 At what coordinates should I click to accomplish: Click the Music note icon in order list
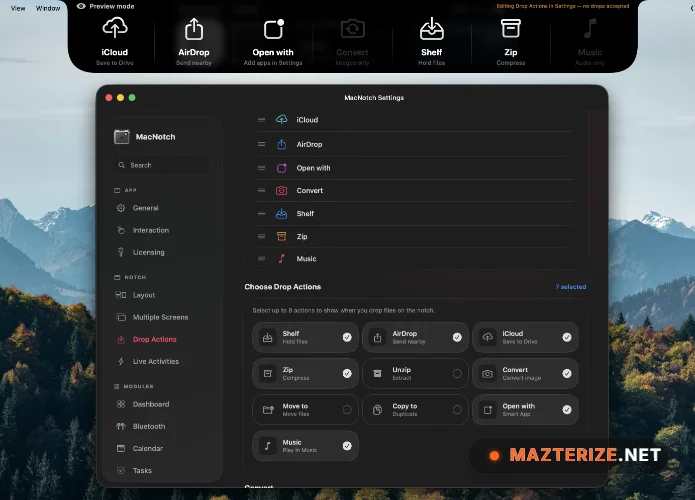coord(281,258)
